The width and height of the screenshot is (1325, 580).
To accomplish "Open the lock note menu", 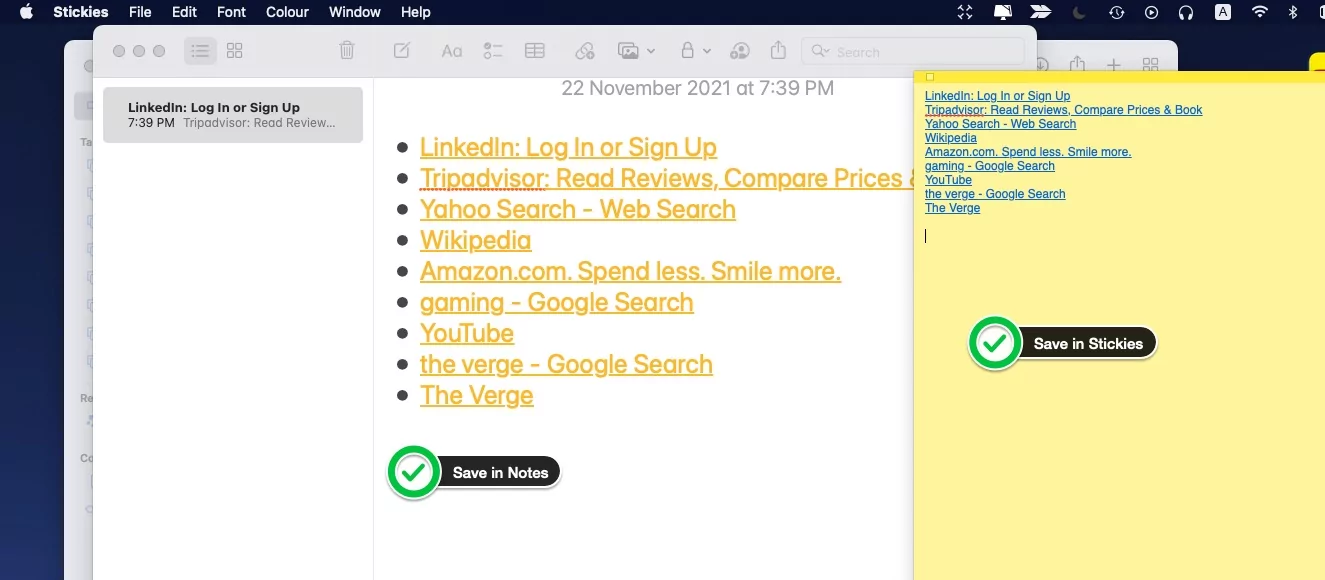I will pyautogui.click(x=696, y=50).
